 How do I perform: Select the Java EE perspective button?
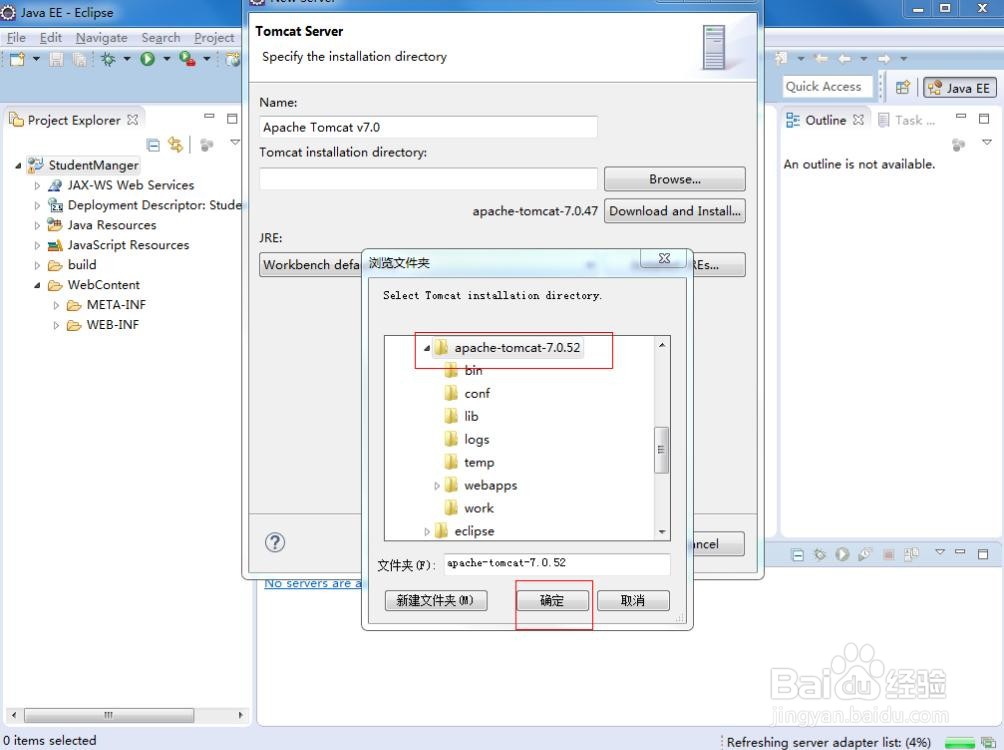[959, 88]
